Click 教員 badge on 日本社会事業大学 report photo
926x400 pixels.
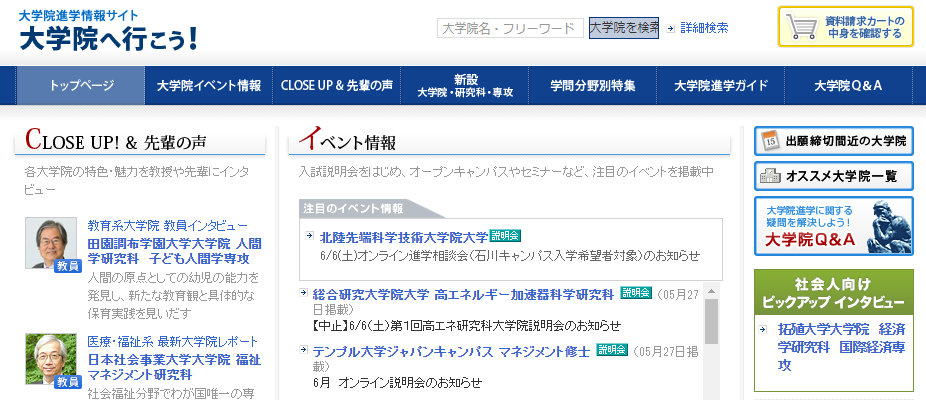pyautogui.click(x=68, y=382)
